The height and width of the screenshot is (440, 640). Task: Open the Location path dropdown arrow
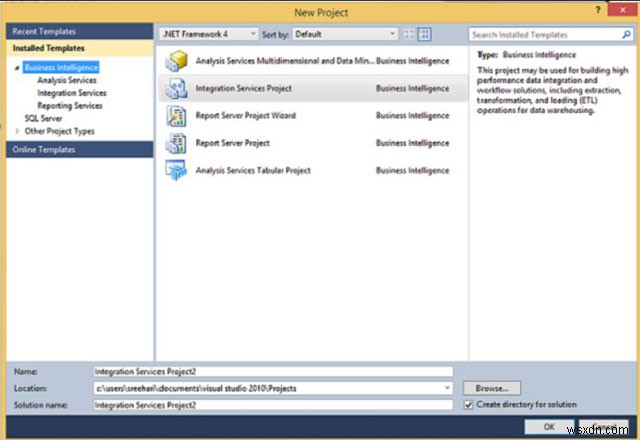(447, 388)
